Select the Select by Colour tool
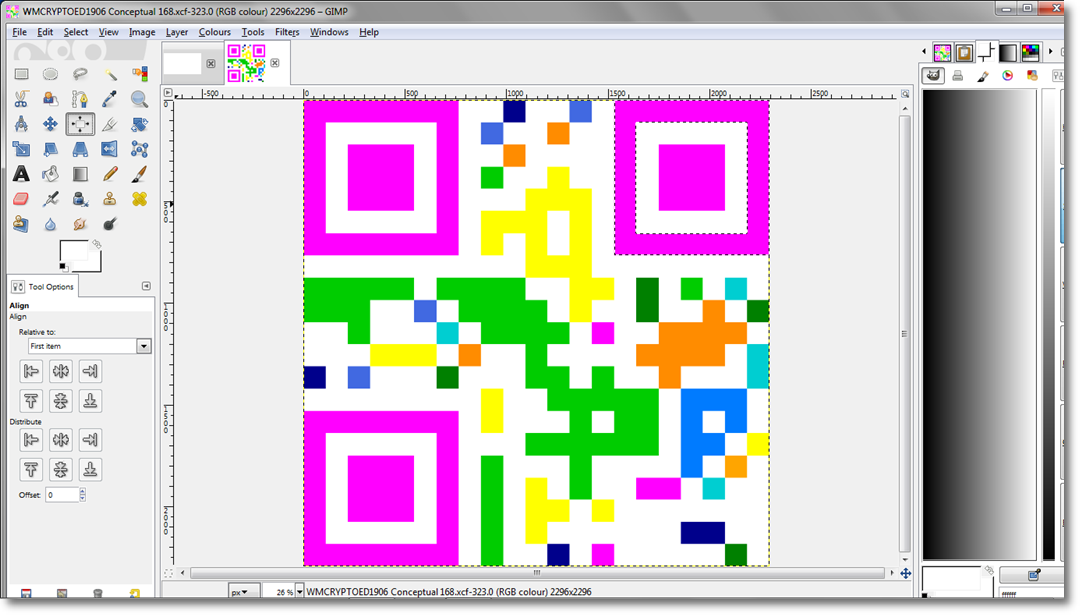 click(139, 74)
